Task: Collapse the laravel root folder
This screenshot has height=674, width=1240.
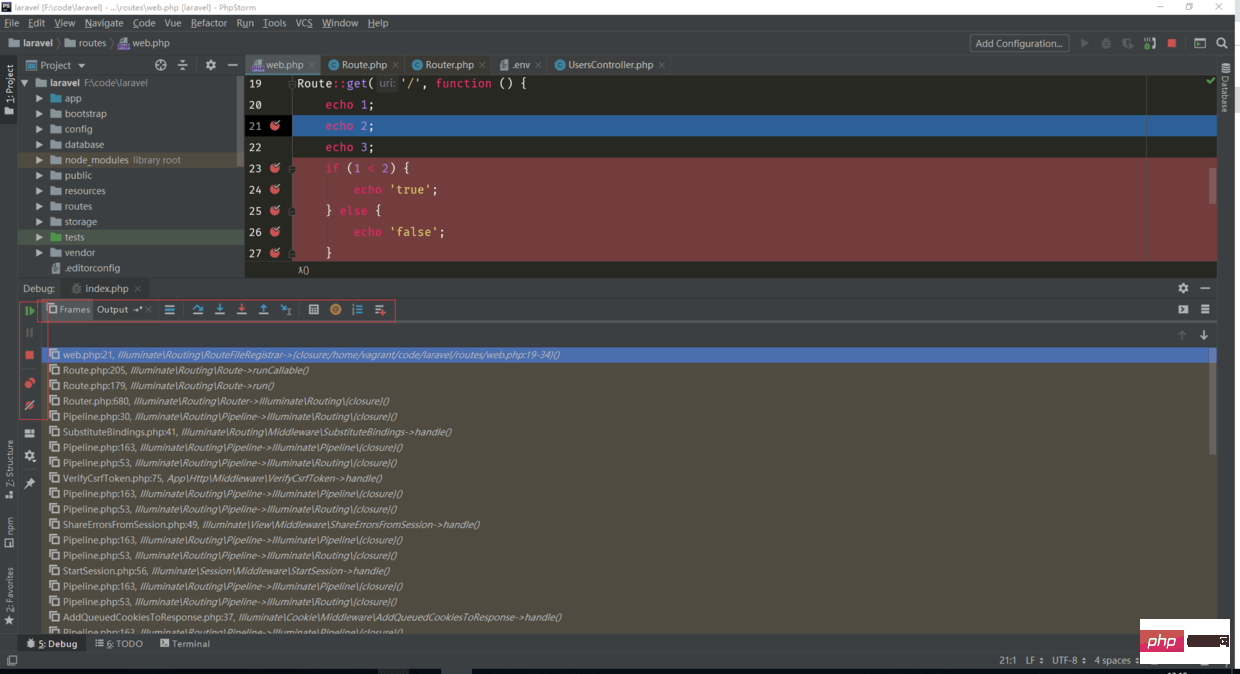Action: click(x=26, y=83)
